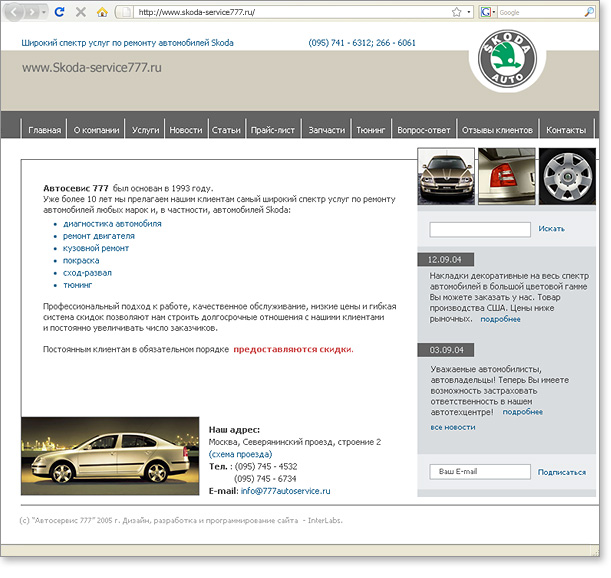The height and width of the screenshot is (578, 611).
Task: Click the info@777autoservice.ru email link
Action: tap(285, 491)
